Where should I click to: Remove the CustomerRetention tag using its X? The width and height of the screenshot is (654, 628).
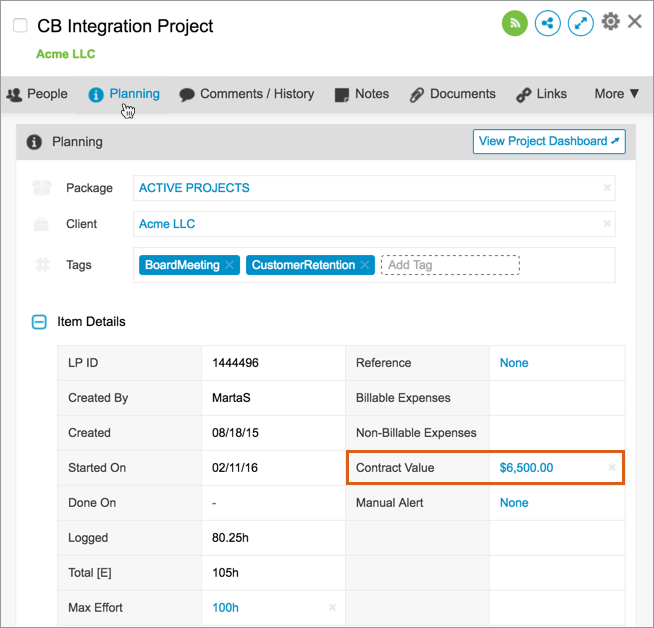click(x=365, y=265)
